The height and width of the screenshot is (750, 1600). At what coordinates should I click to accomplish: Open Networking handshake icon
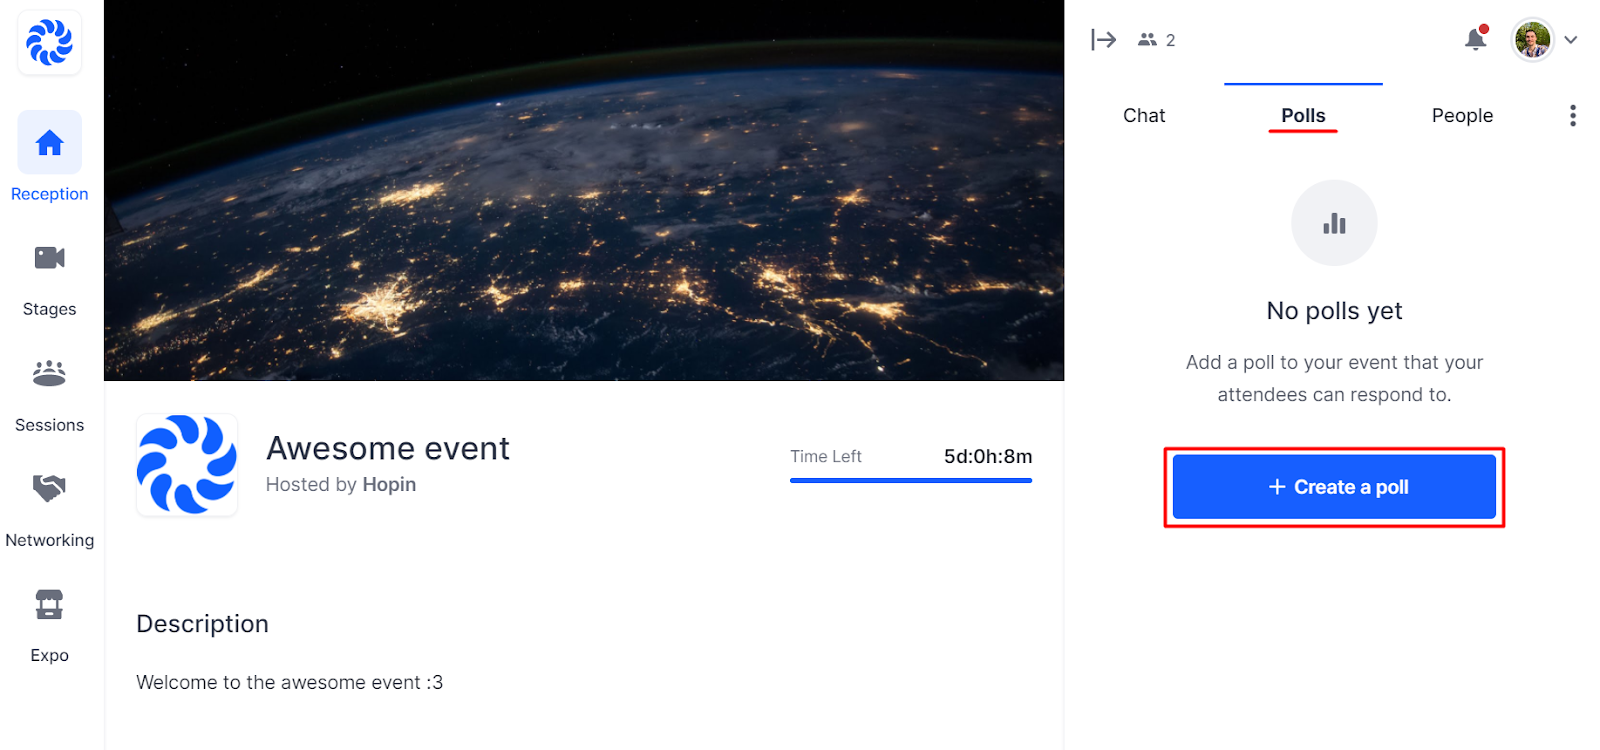49,488
